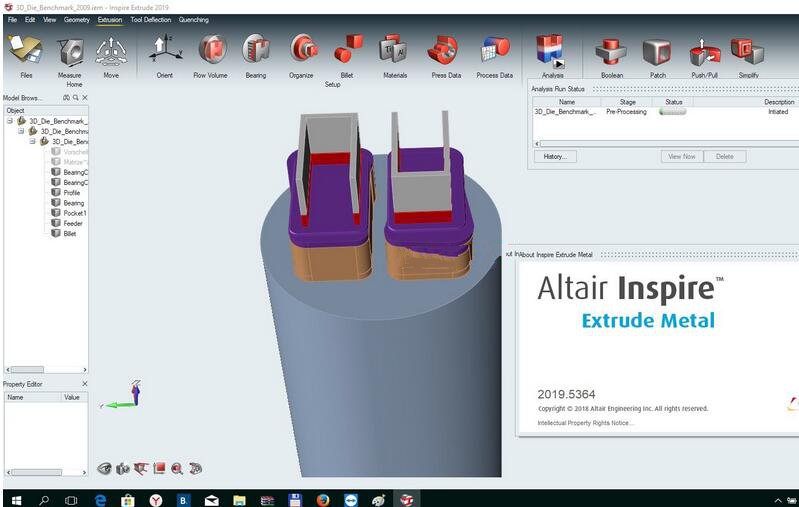
Task: Collapse the top-level 3D_Die_Benchmark tree node
Action: point(10,121)
